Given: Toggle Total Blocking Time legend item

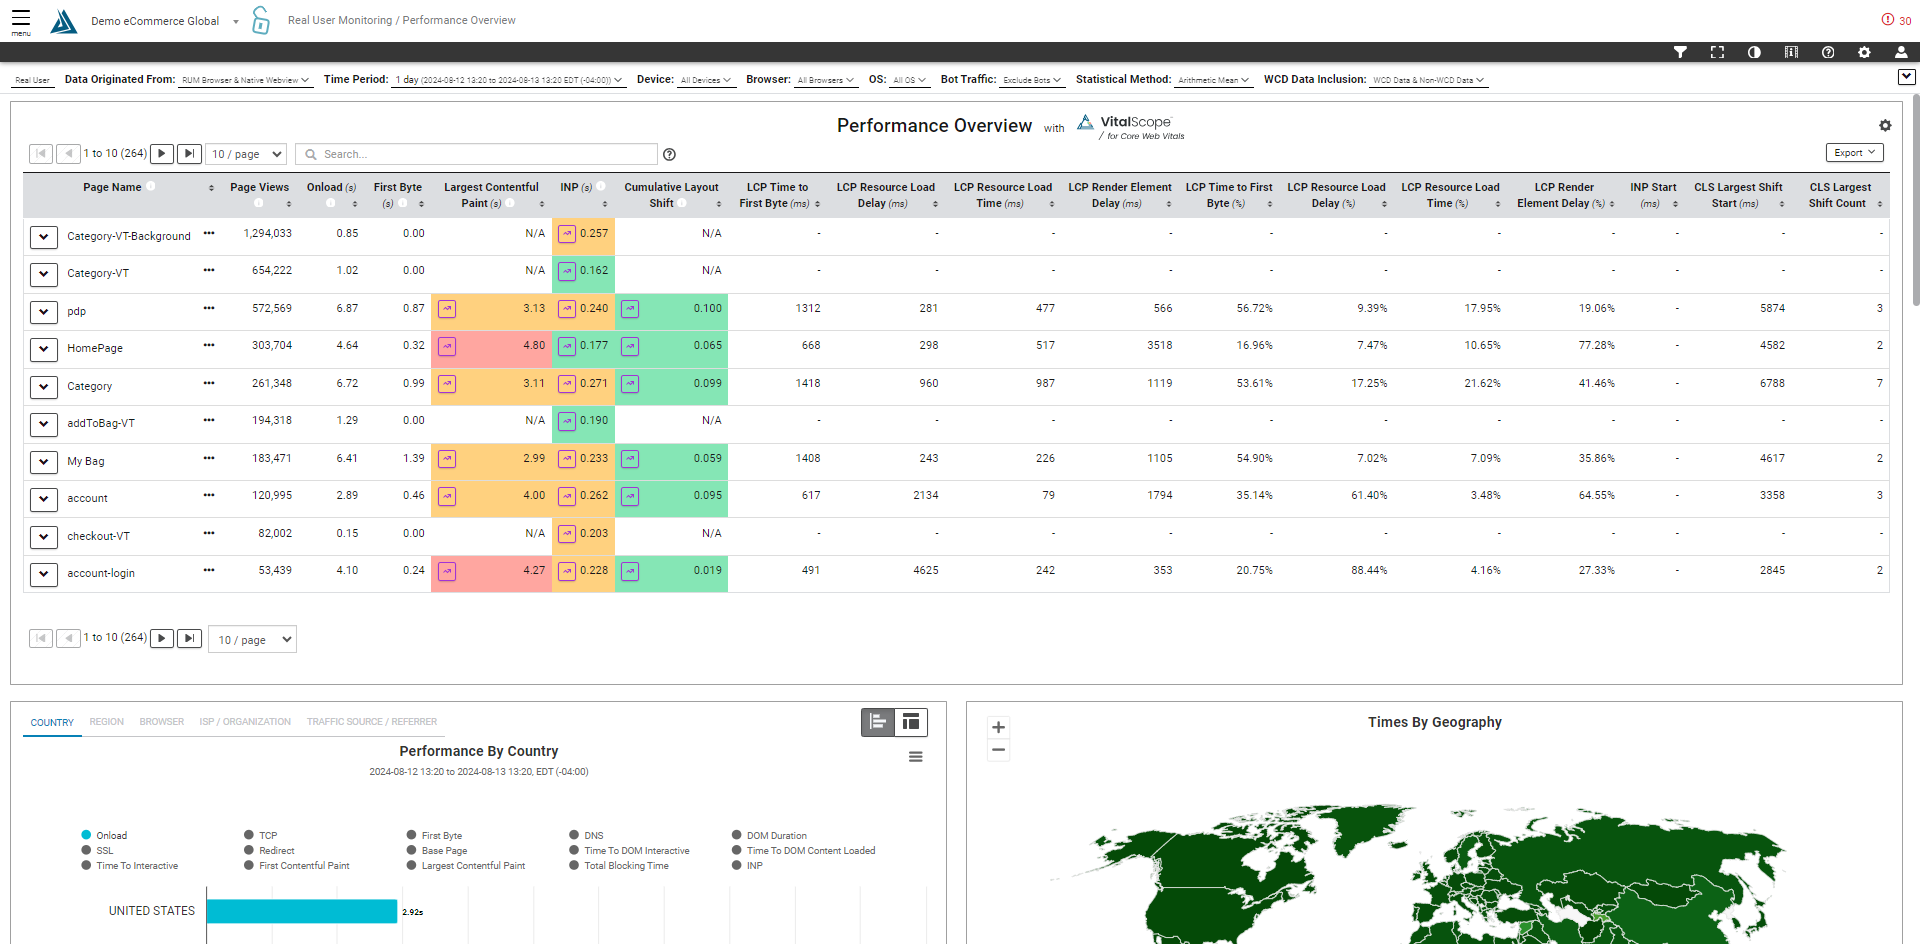Looking at the screenshot, I should 619,866.
